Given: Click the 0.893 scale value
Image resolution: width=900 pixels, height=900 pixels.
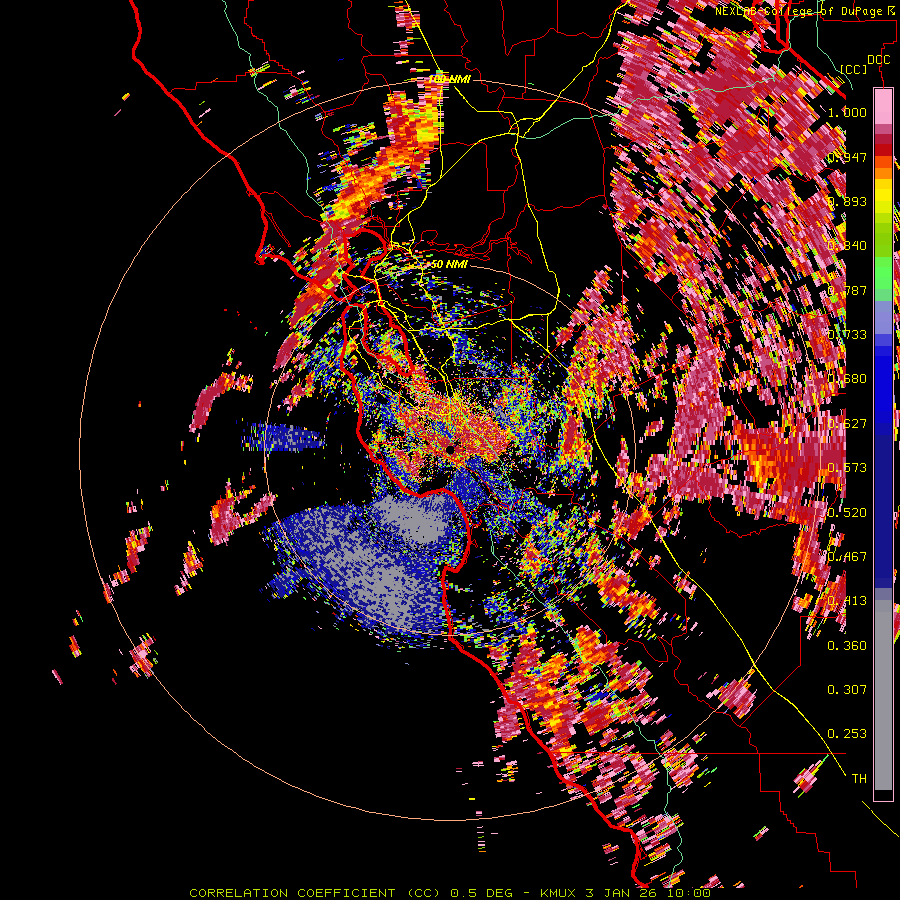Looking at the screenshot, I should click(847, 201).
